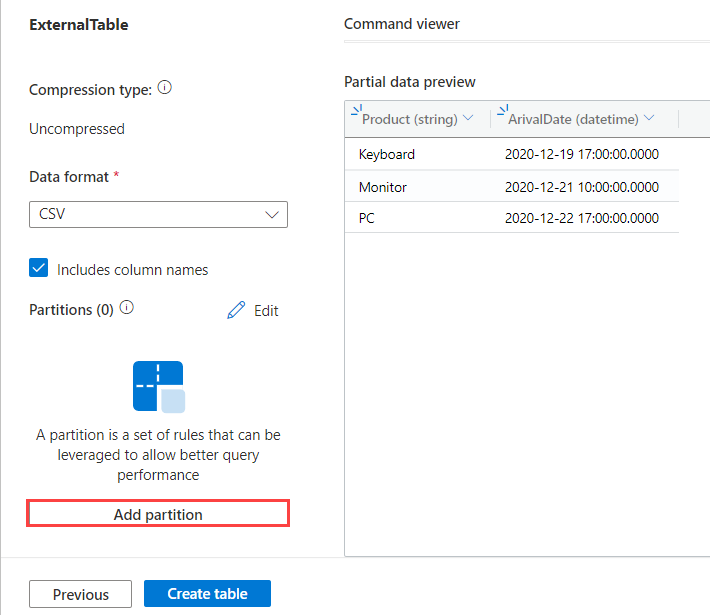
Task: Click the 2020-12-19 17:00:00 date cell
Action: 582,154
